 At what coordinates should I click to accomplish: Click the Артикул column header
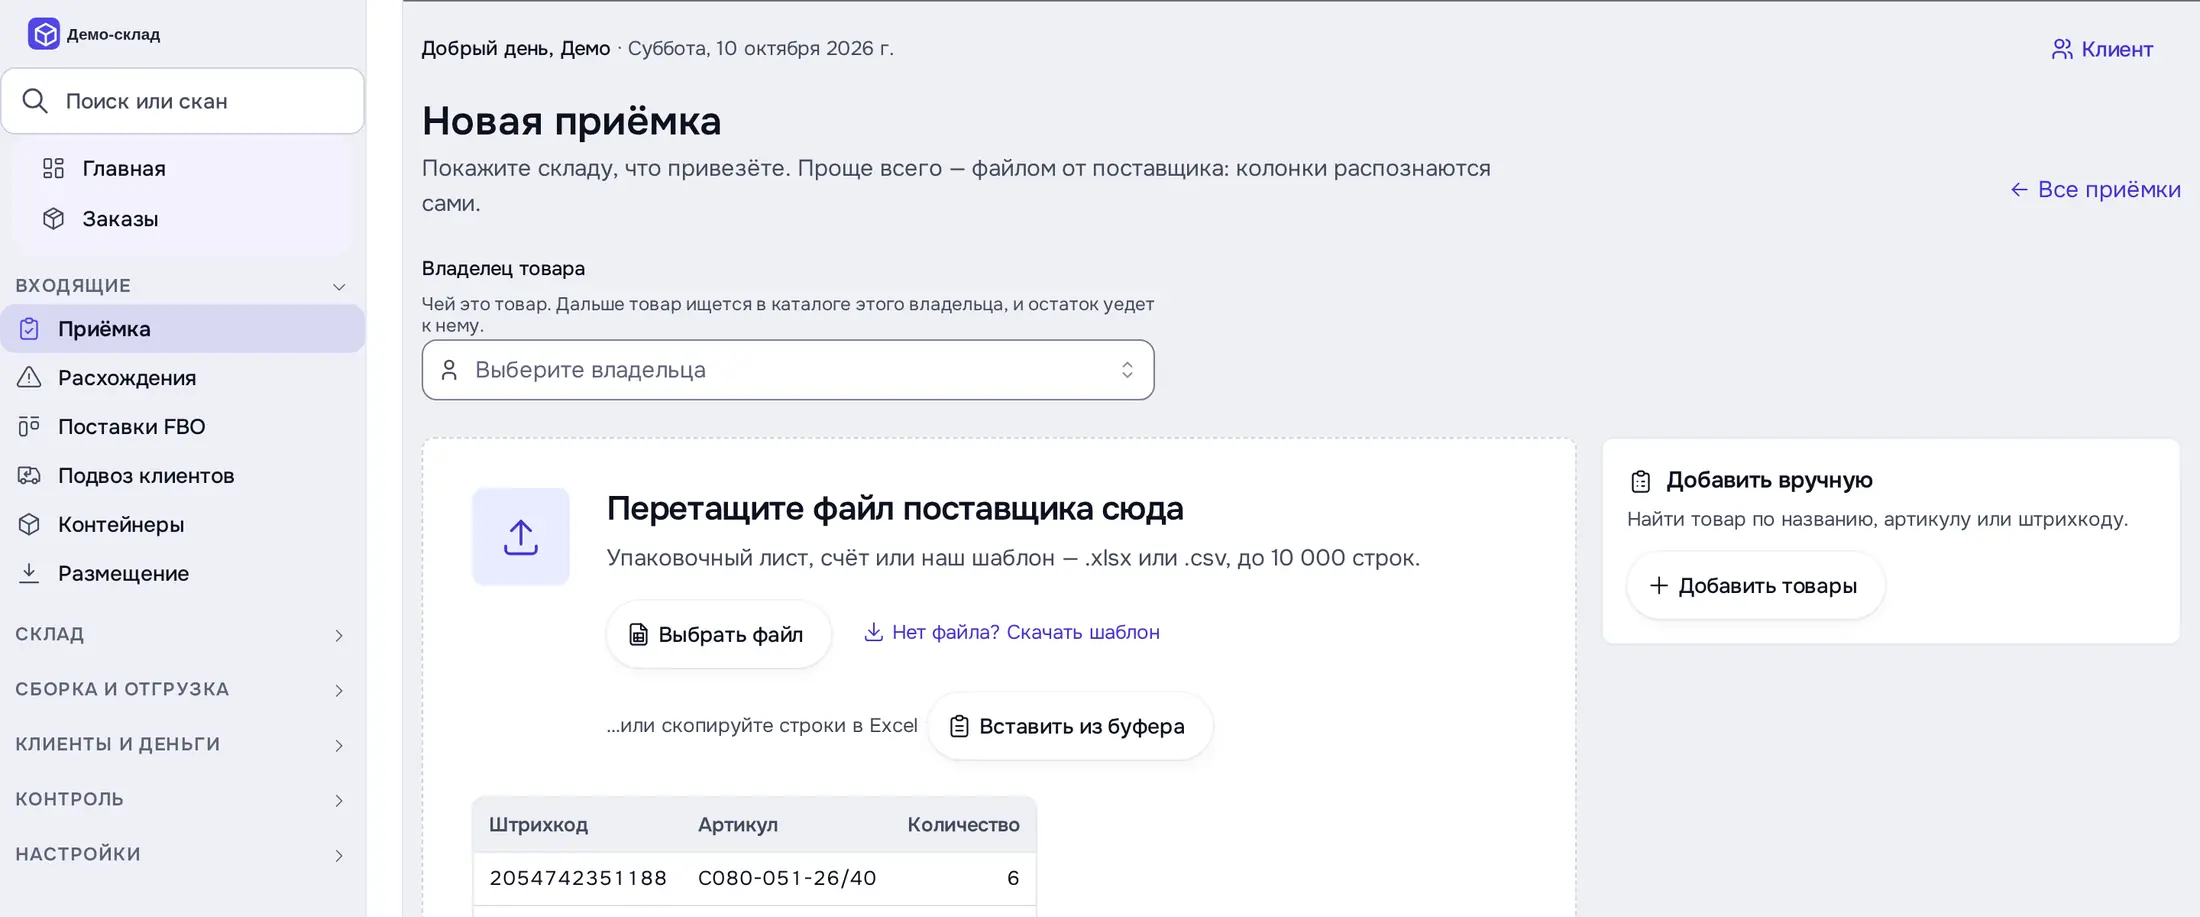tap(738, 825)
